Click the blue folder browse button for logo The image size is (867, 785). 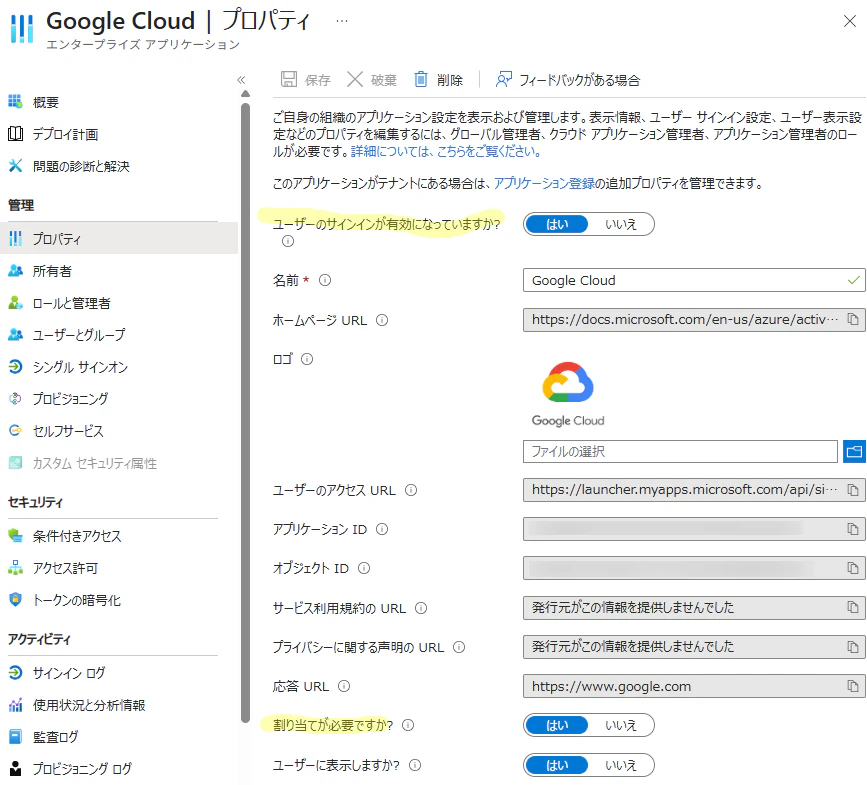(x=854, y=452)
